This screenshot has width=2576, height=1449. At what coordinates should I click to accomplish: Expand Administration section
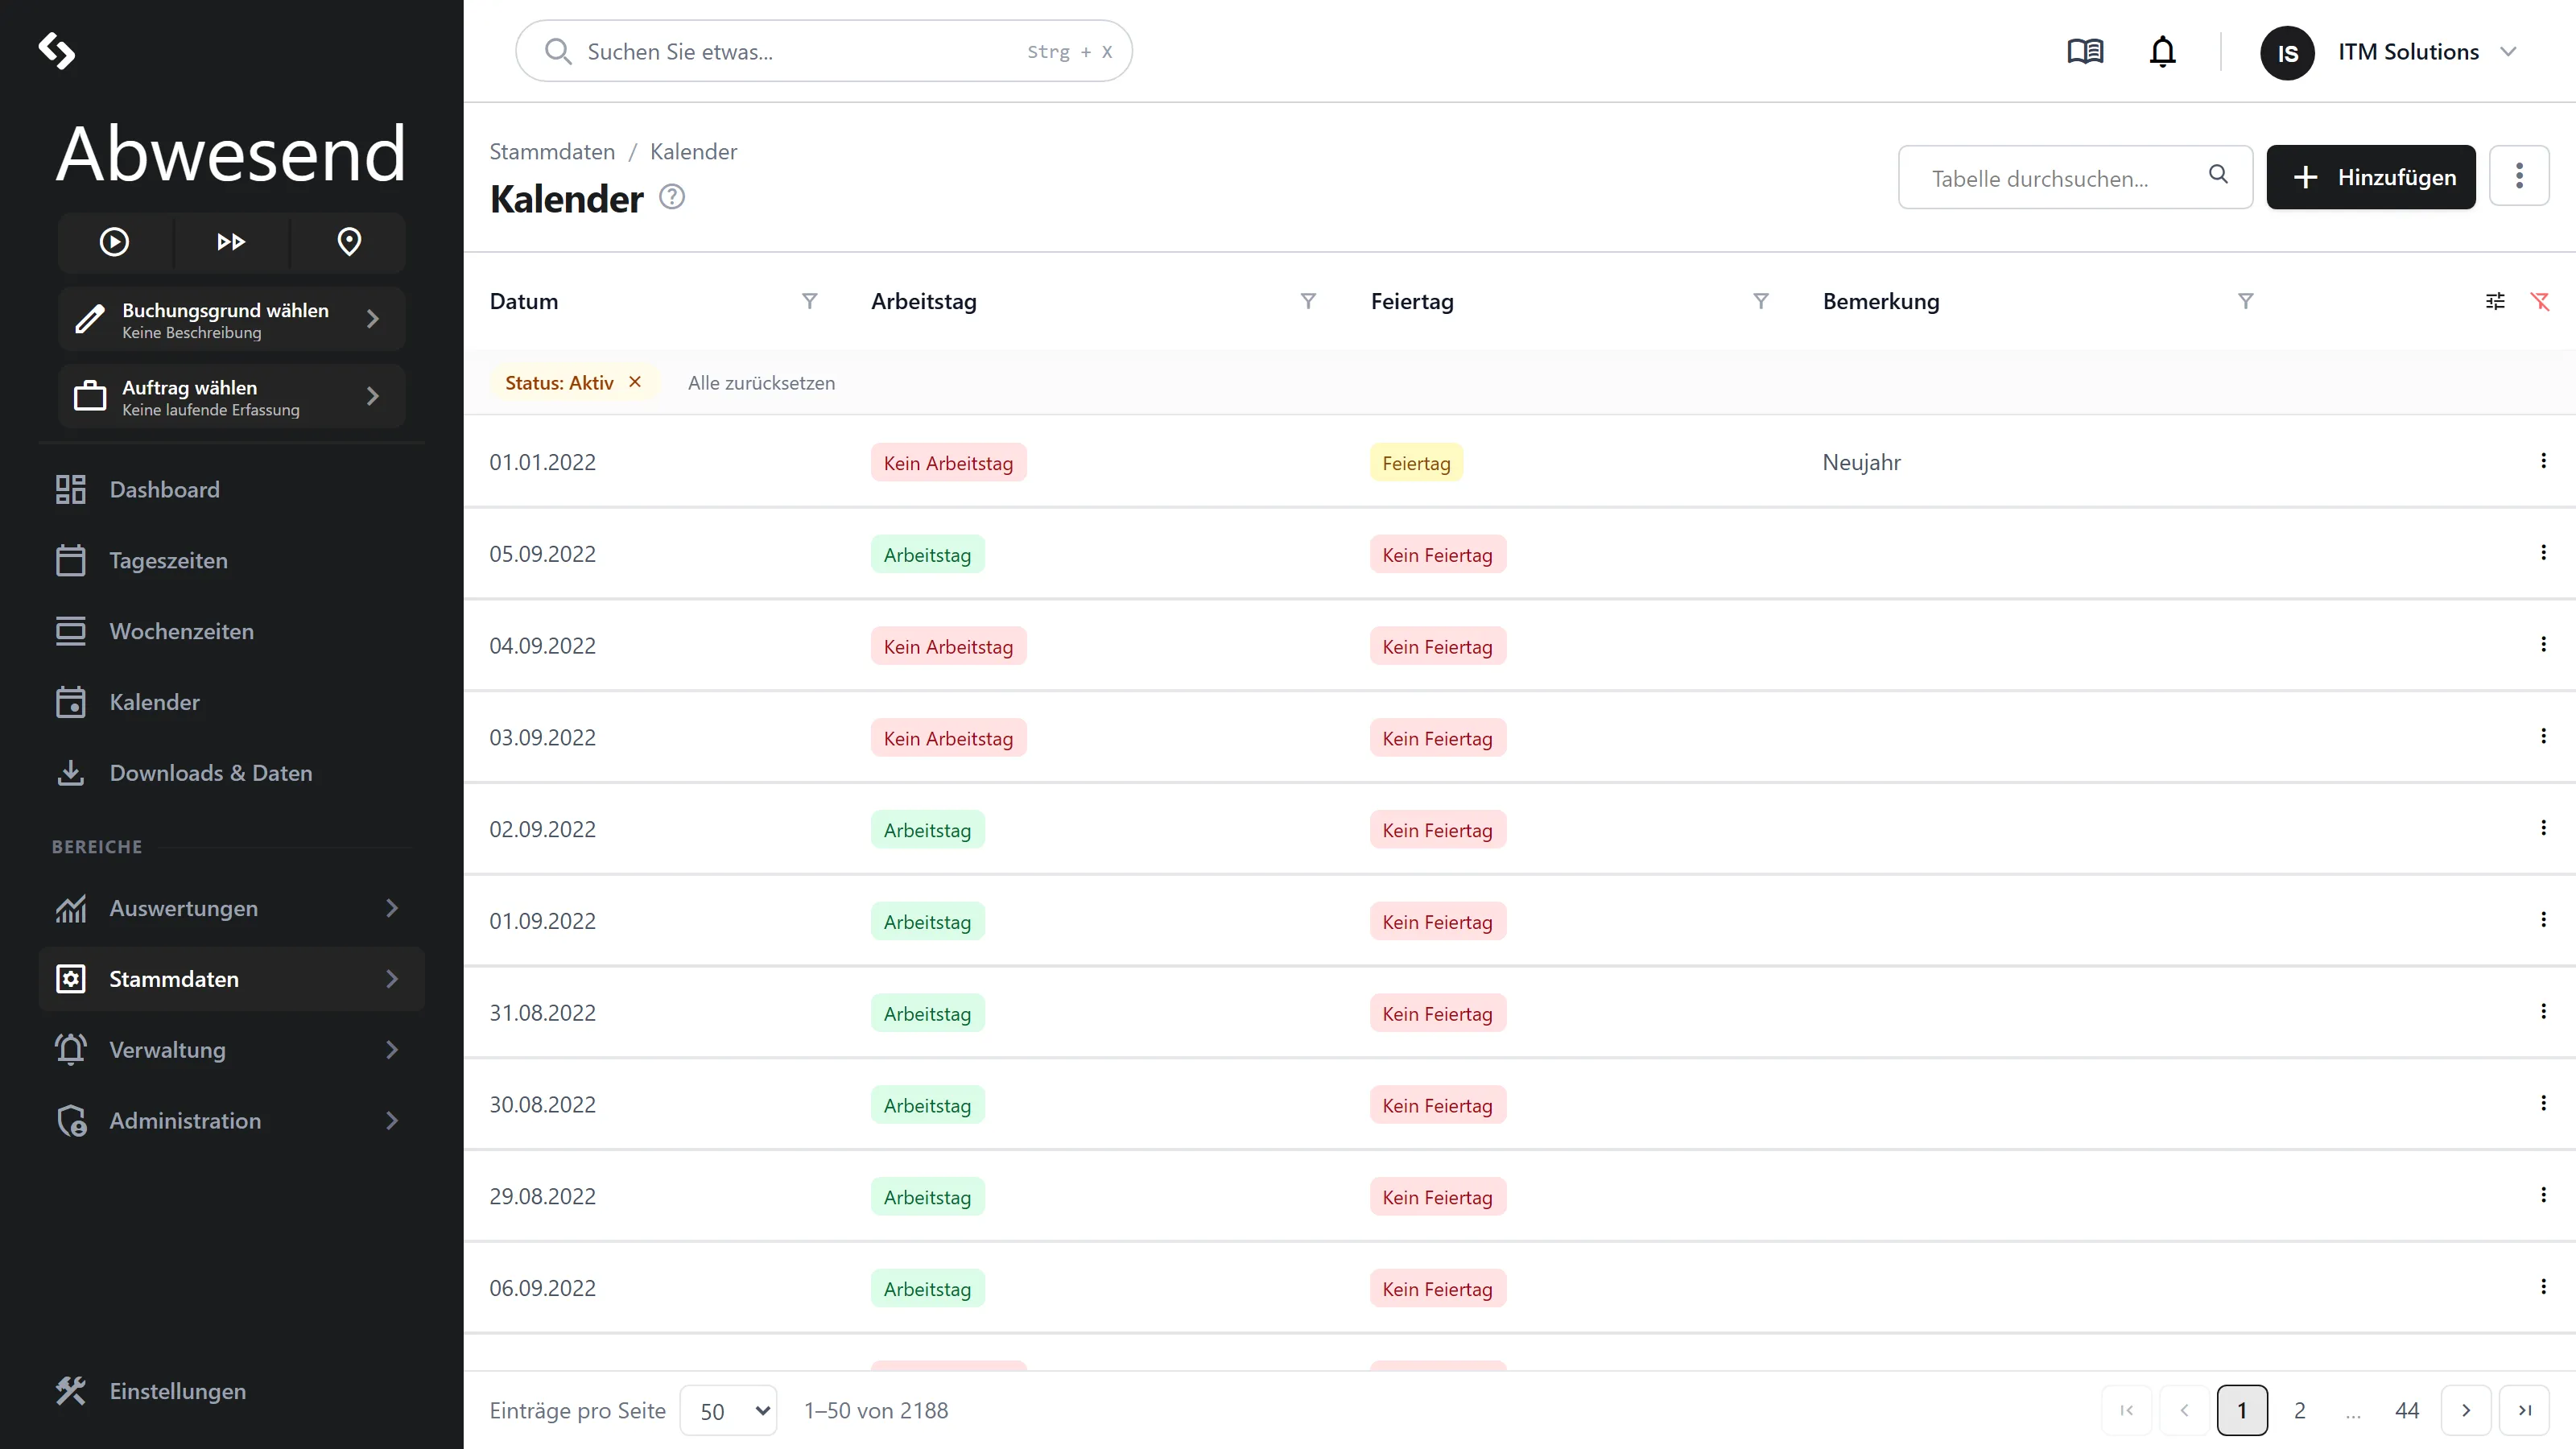tap(231, 1121)
